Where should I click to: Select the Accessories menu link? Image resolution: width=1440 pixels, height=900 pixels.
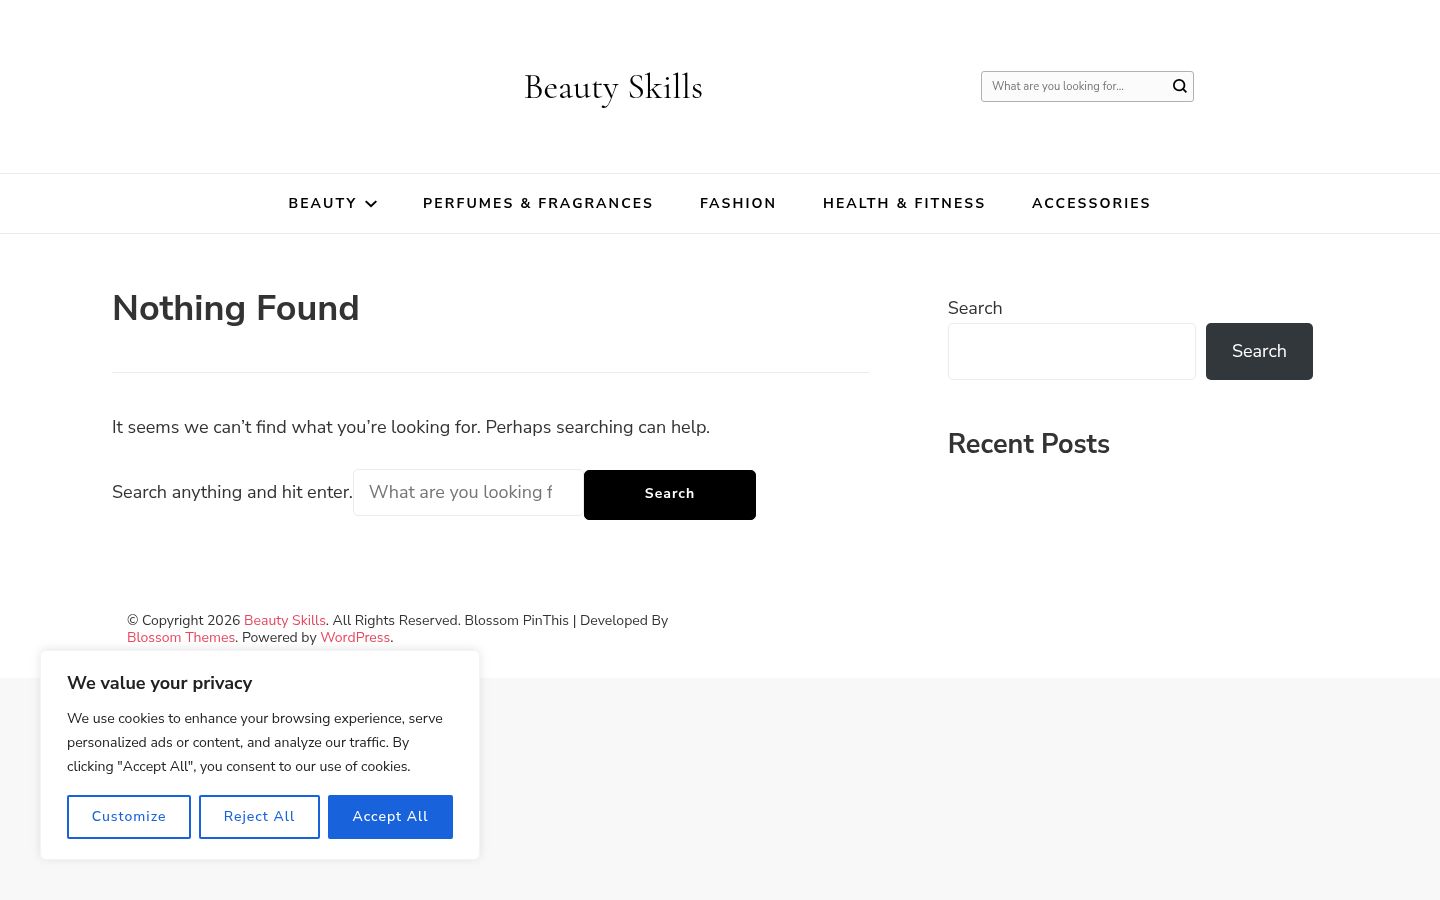pyautogui.click(x=1091, y=203)
